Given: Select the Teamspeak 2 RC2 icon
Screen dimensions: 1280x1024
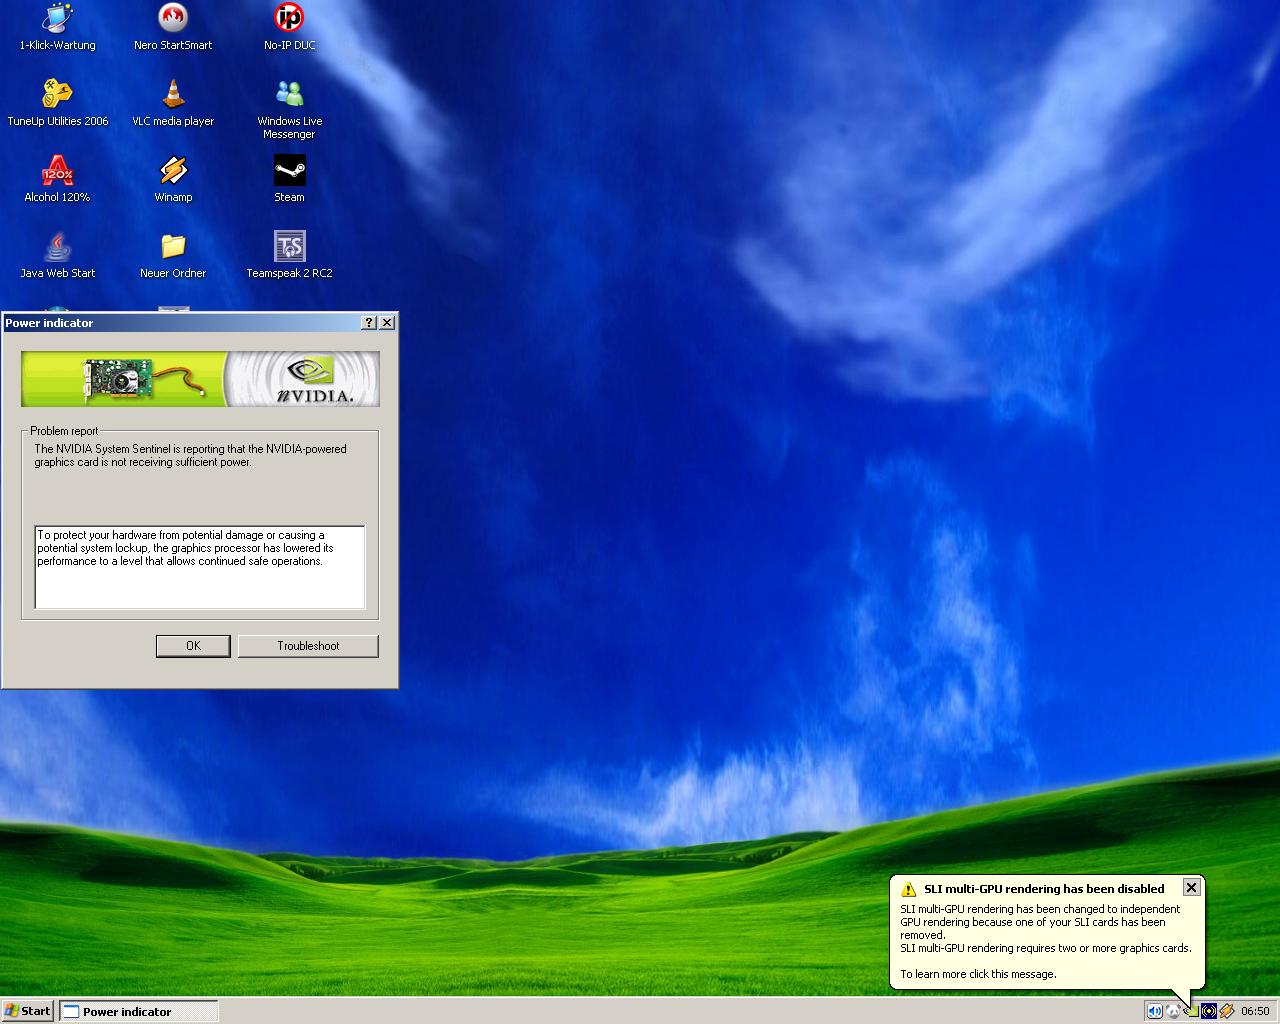Looking at the screenshot, I should 289,256.
